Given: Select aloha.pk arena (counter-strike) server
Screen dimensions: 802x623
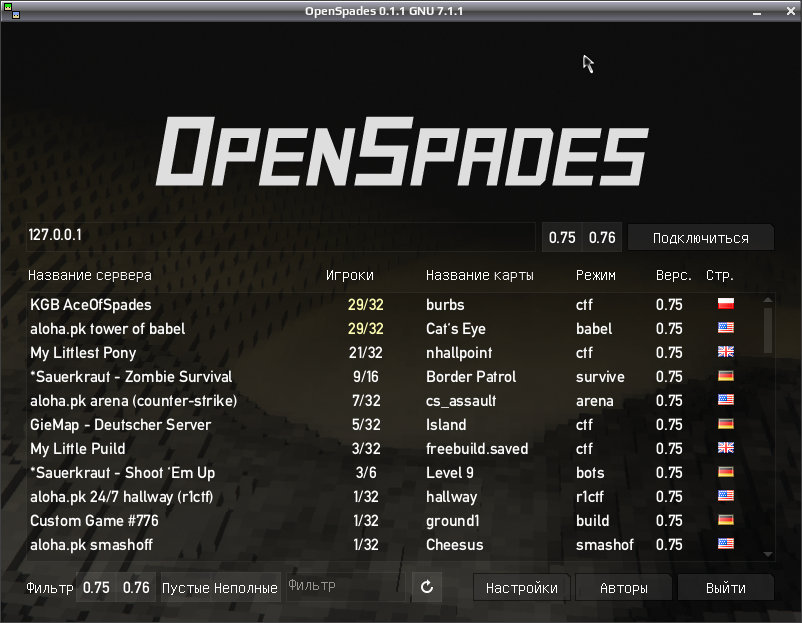Looking at the screenshot, I should click(x=394, y=400).
